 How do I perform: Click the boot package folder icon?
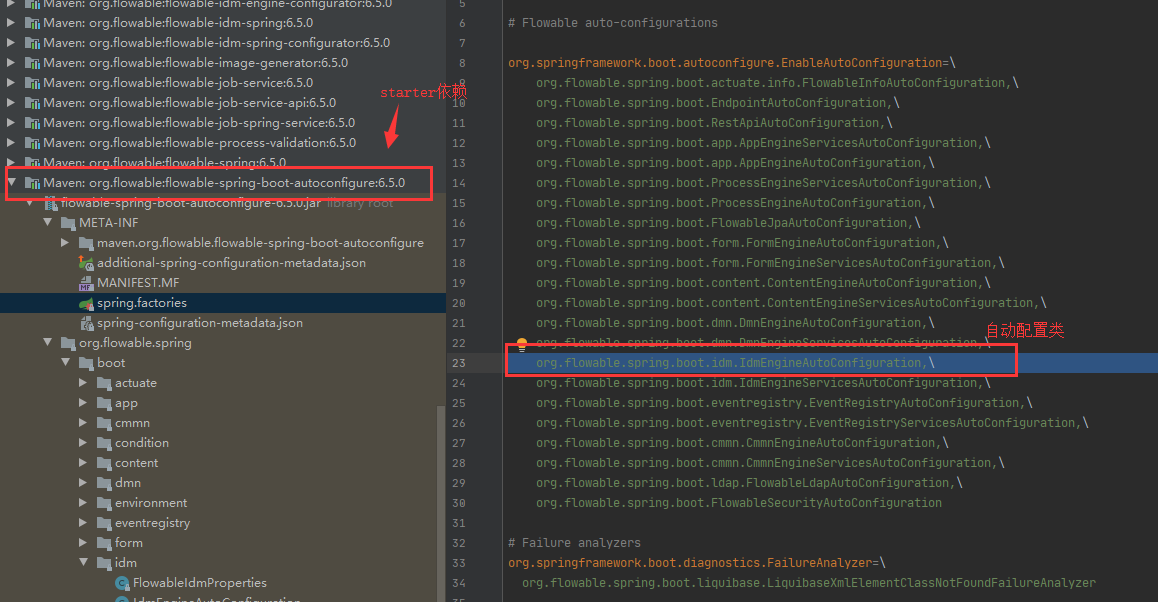(86, 363)
